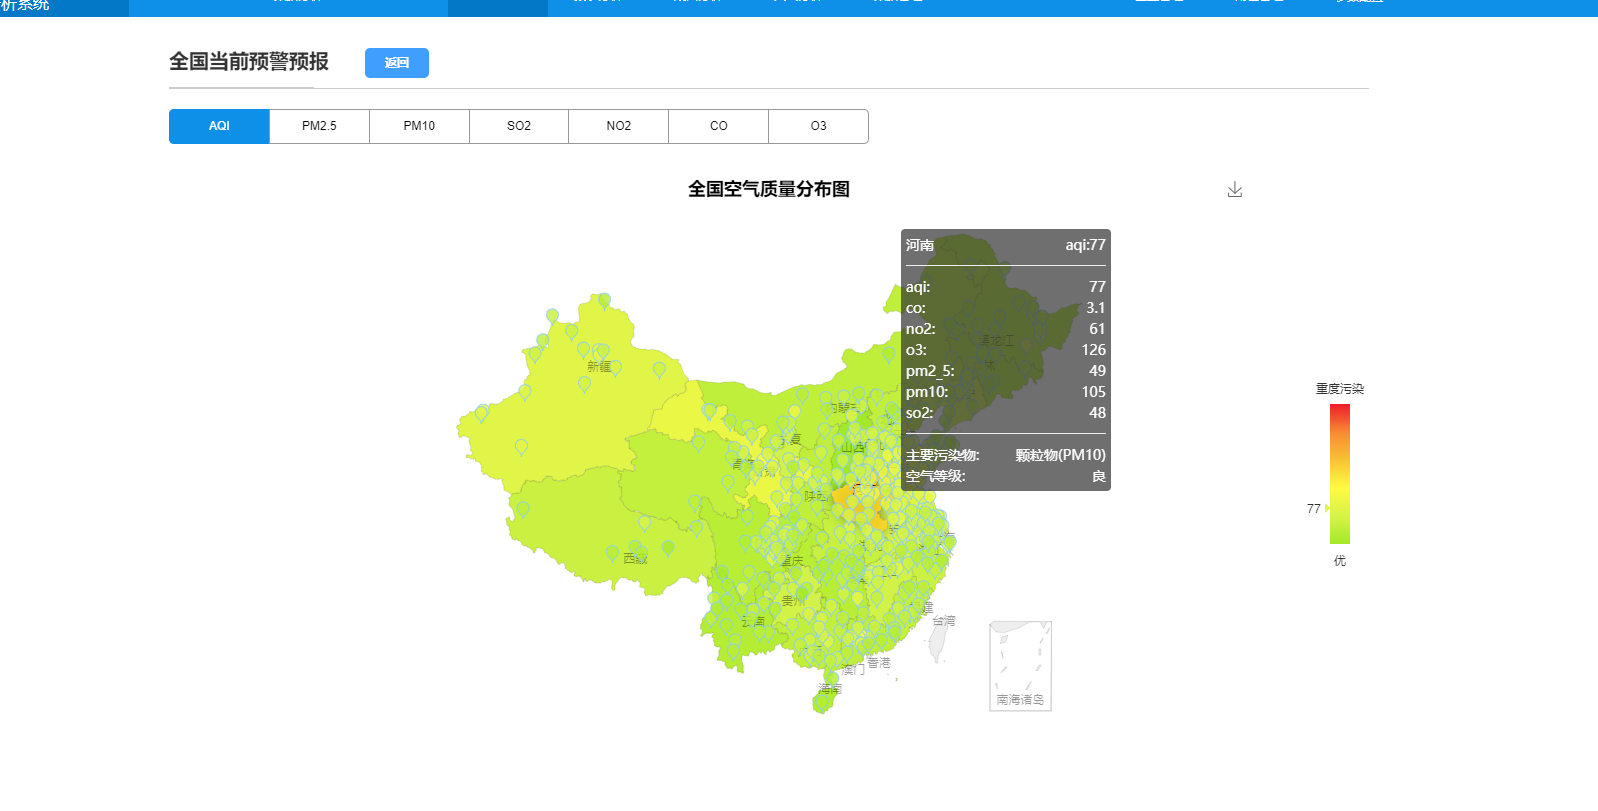The image size is (1598, 811).
Task: Click the 全国空气质量分布图 chart title
Action: click(769, 189)
